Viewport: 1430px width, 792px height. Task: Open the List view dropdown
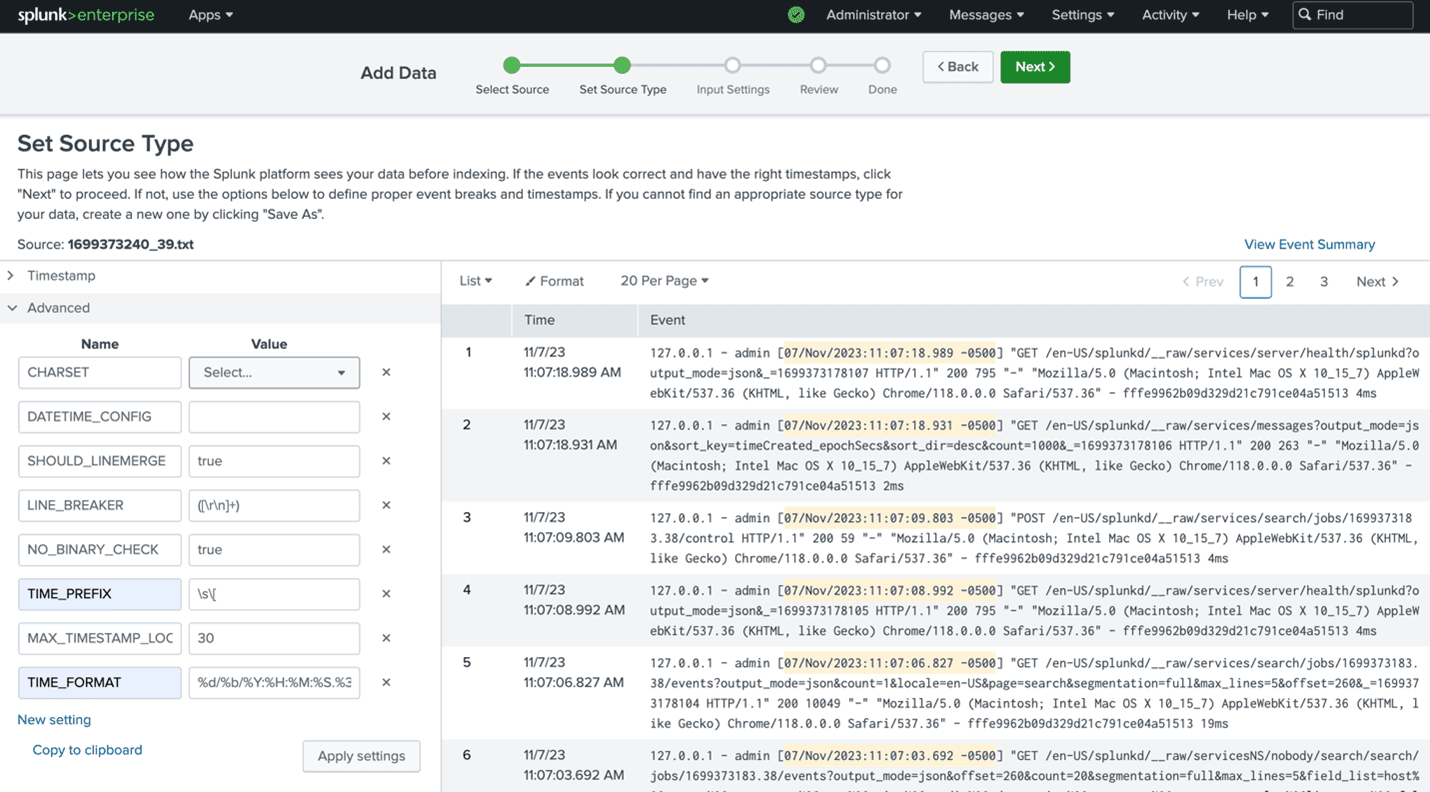pos(476,281)
